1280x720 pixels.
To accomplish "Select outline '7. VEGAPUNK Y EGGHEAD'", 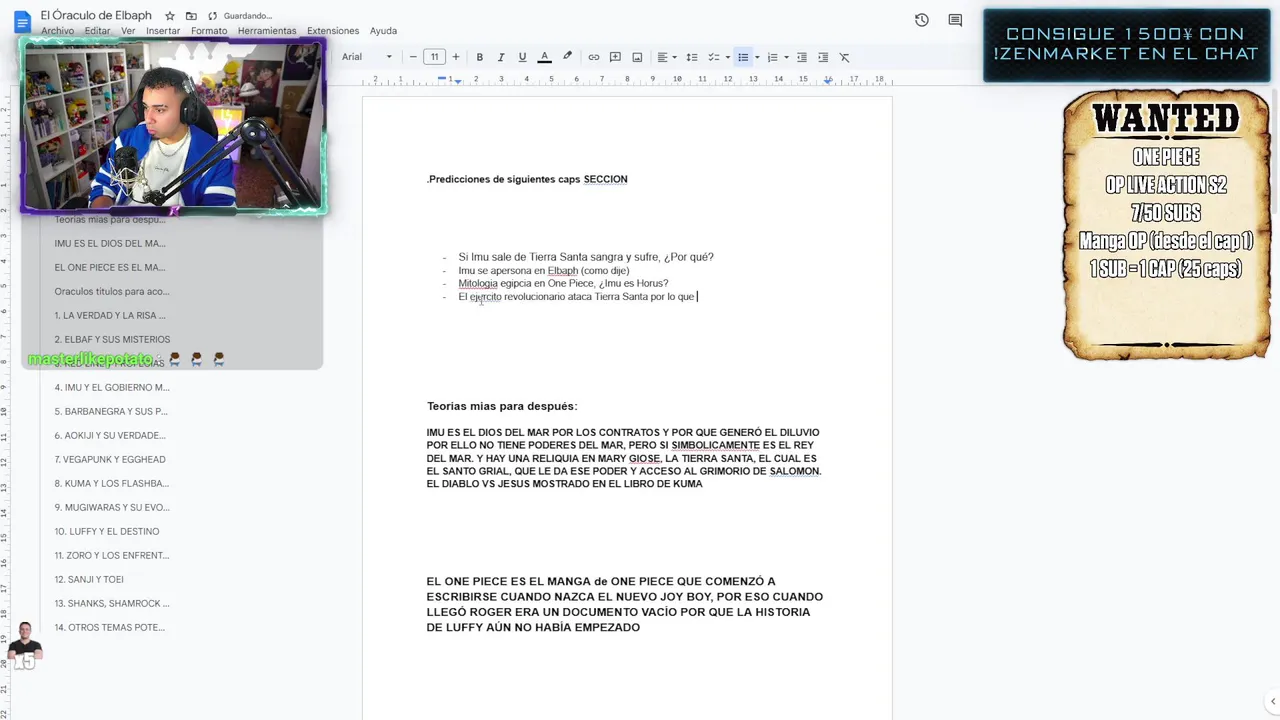I will [x=110, y=459].
